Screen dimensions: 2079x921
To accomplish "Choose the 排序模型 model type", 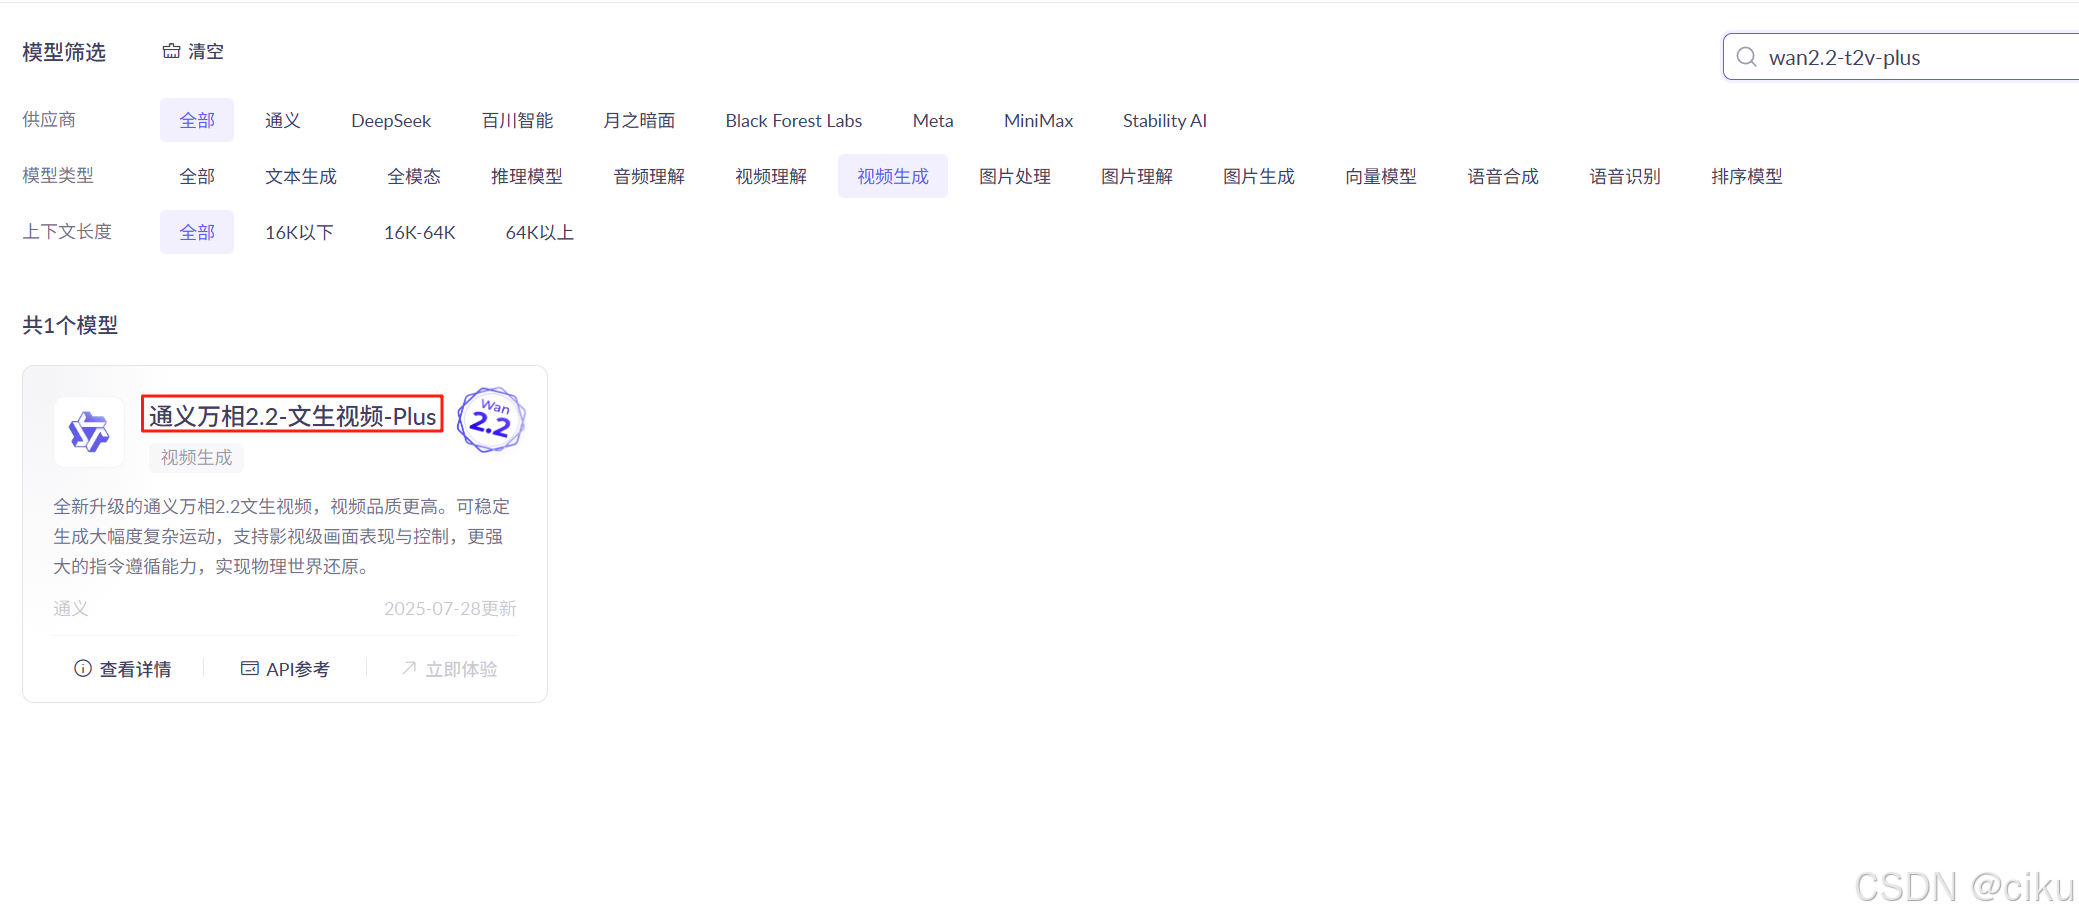I will pyautogui.click(x=1747, y=176).
